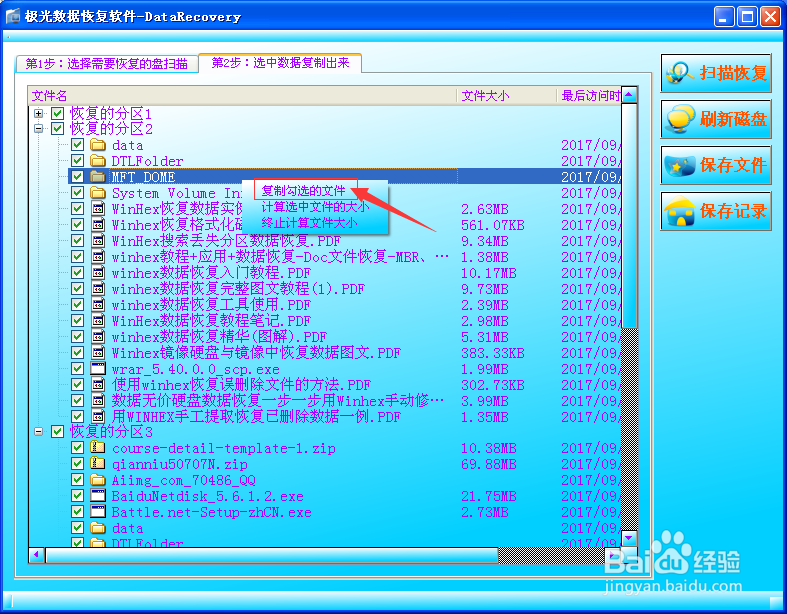Toggle checkbox for winhex数据恢复入门教程.PDF
This screenshot has width=787, height=614.
click(x=77, y=273)
